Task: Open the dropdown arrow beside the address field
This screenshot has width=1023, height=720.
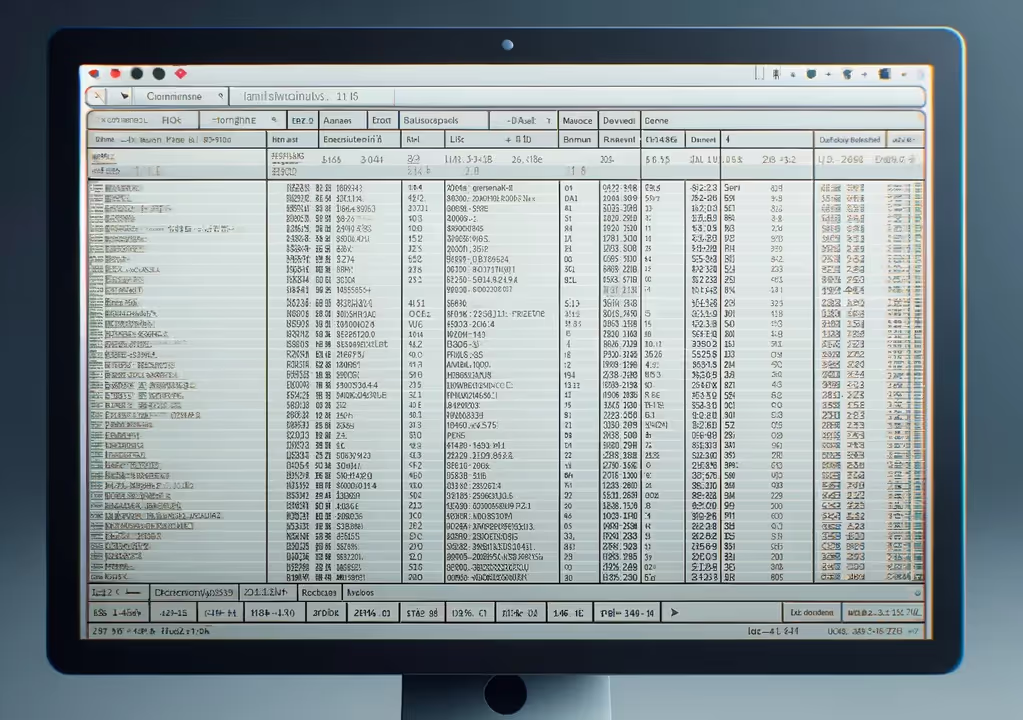Action: click(124, 96)
